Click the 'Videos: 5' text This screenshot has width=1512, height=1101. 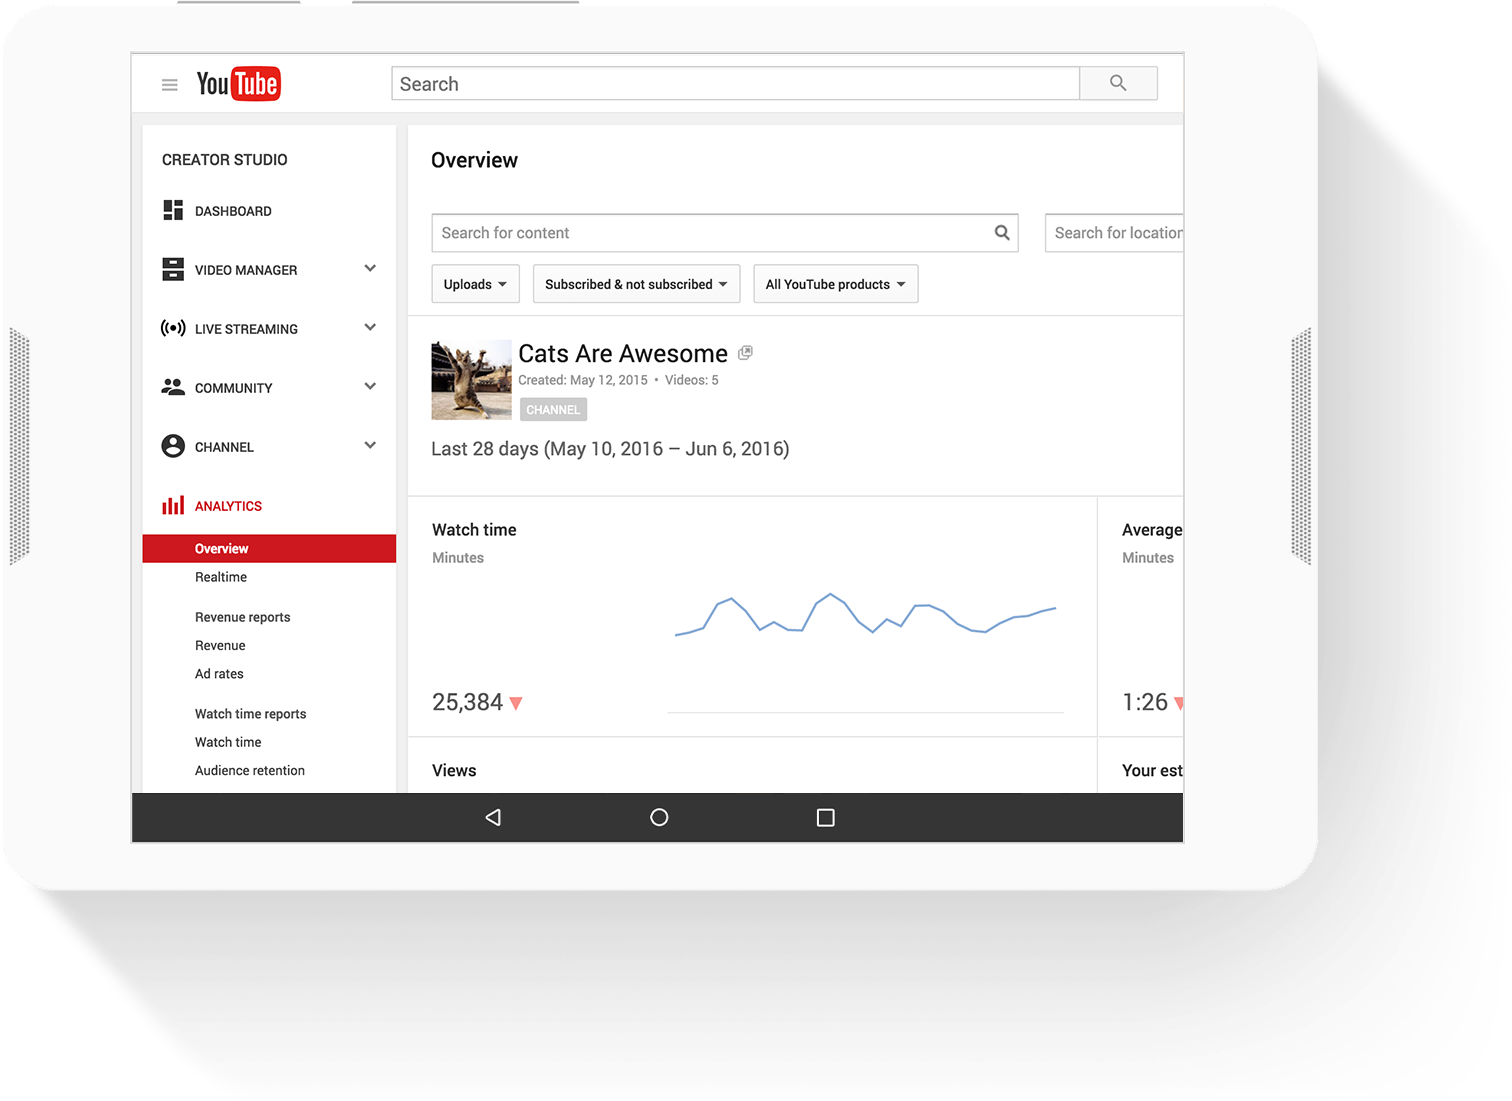pyautogui.click(x=692, y=380)
